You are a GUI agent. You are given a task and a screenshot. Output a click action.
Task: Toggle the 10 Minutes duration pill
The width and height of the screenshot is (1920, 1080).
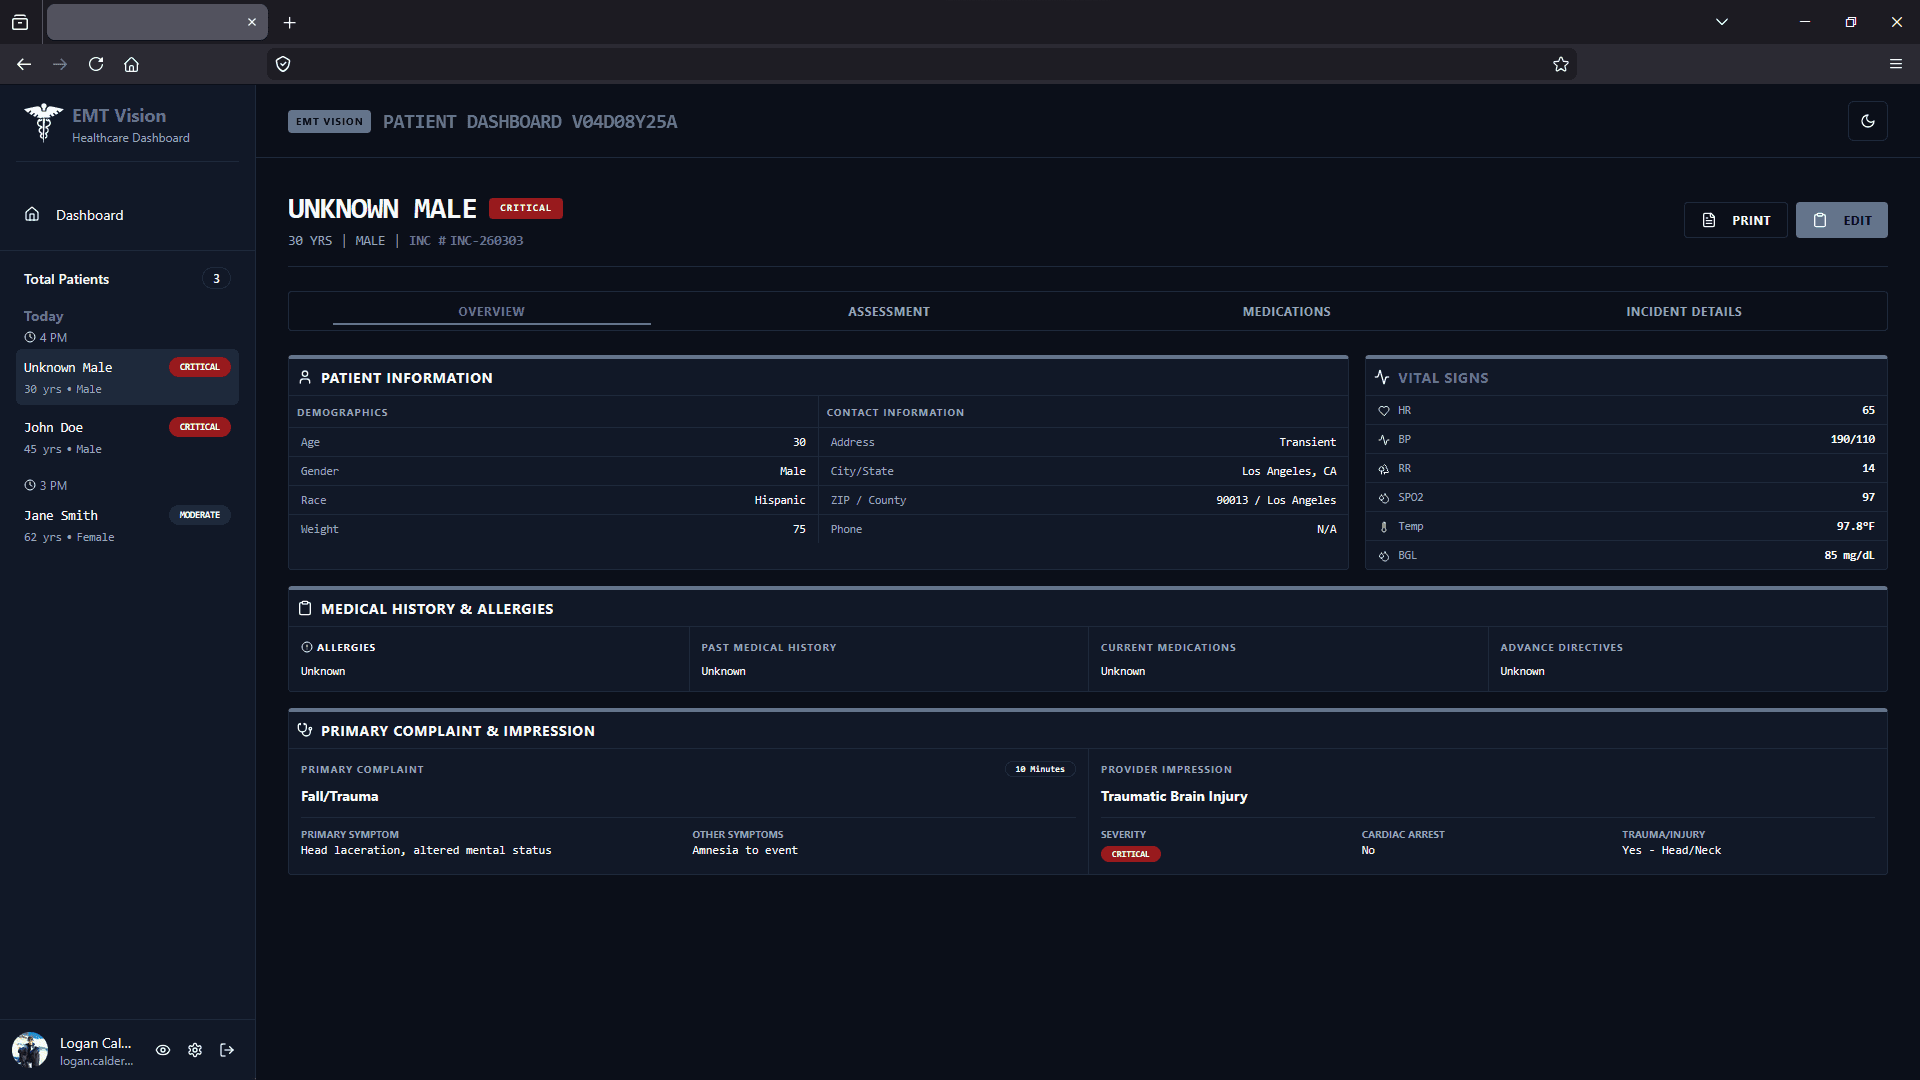click(x=1039, y=769)
